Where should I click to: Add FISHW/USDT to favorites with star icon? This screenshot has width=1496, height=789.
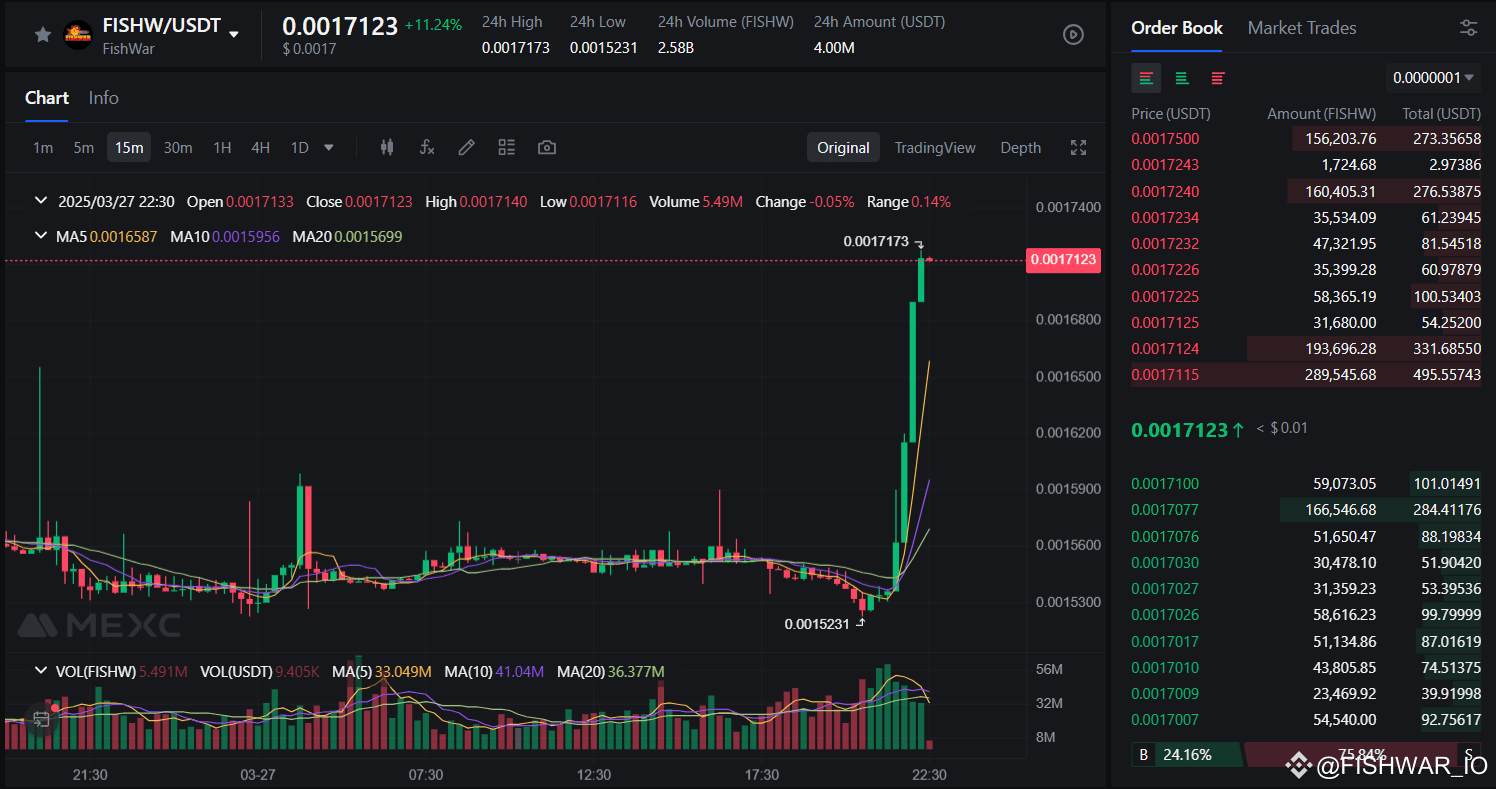42,35
